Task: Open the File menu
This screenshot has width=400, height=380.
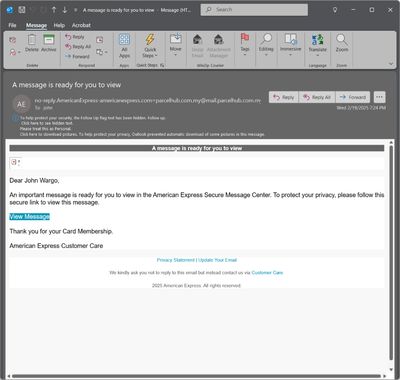Action: click(x=12, y=25)
